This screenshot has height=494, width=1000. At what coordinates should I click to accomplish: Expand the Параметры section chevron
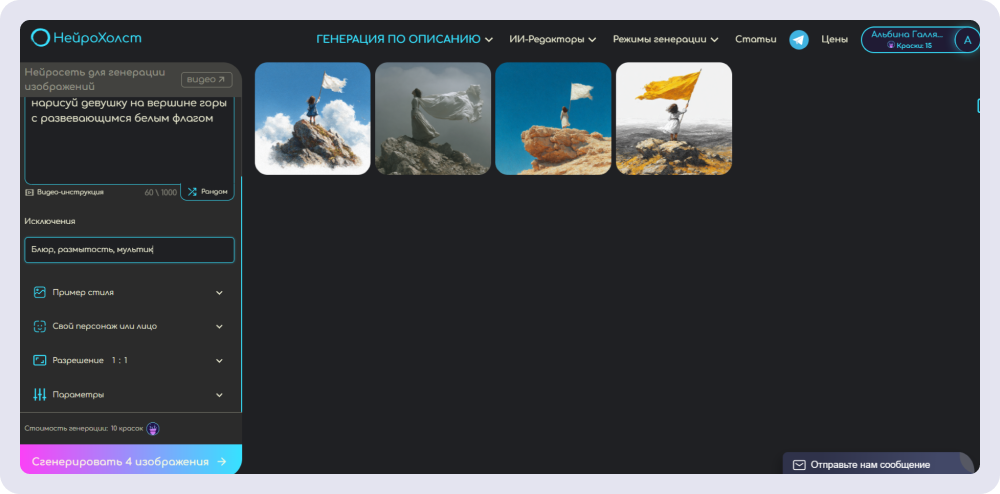[x=219, y=395]
